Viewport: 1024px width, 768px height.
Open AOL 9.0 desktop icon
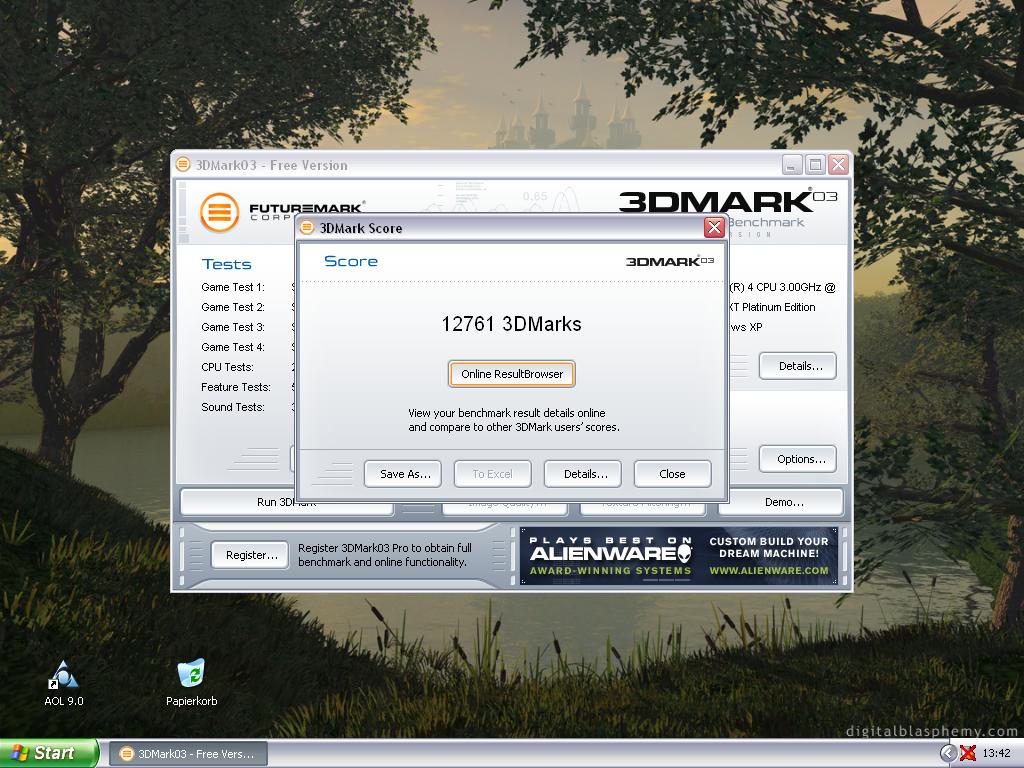pyautogui.click(x=64, y=684)
